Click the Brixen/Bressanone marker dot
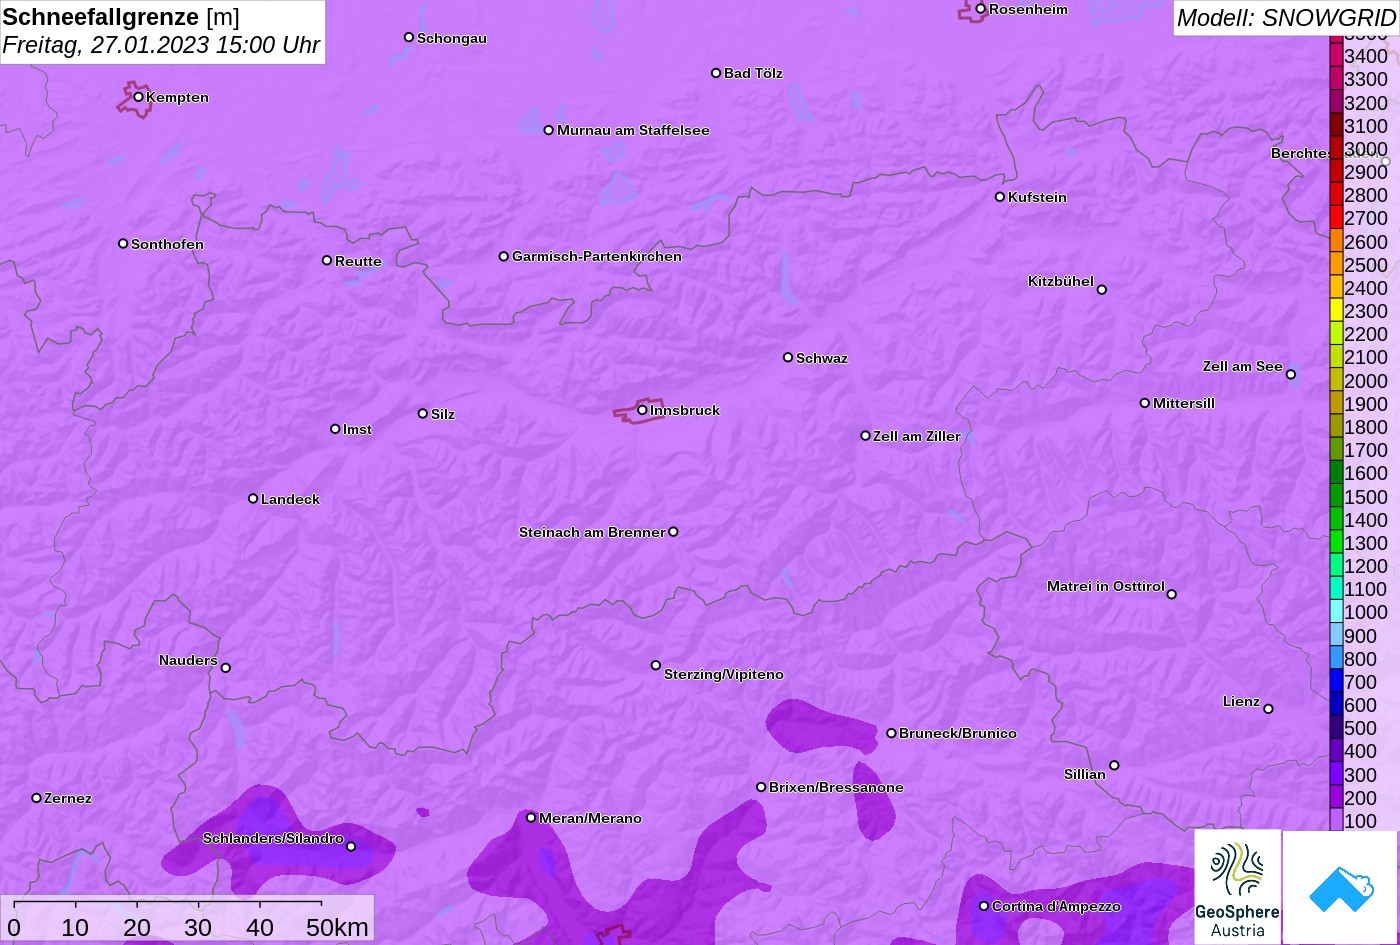This screenshot has height=945, width=1400. coord(761,787)
